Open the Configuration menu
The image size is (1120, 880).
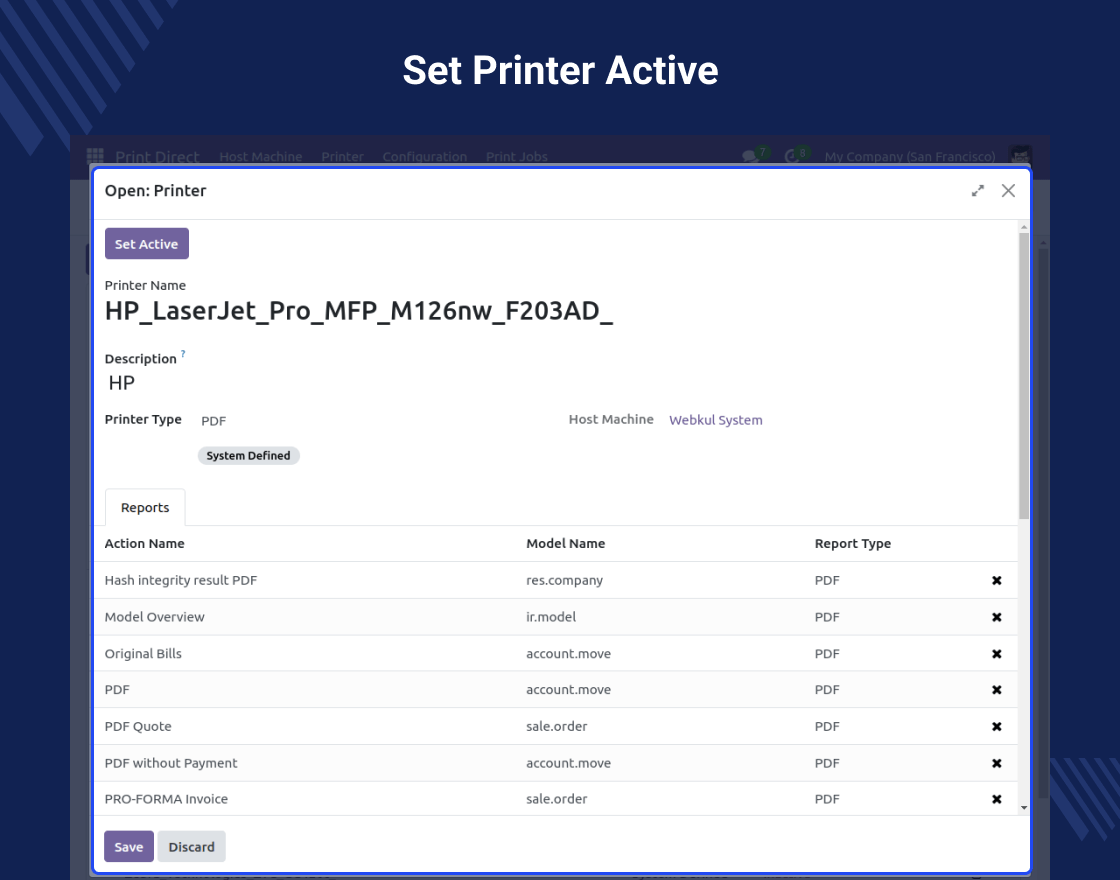tap(424, 157)
